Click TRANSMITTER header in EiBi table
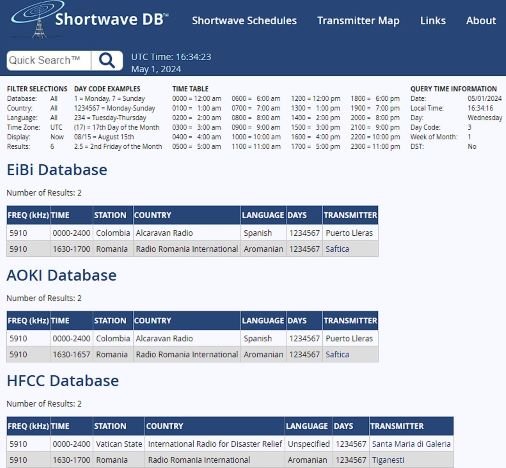 click(x=350, y=215)
